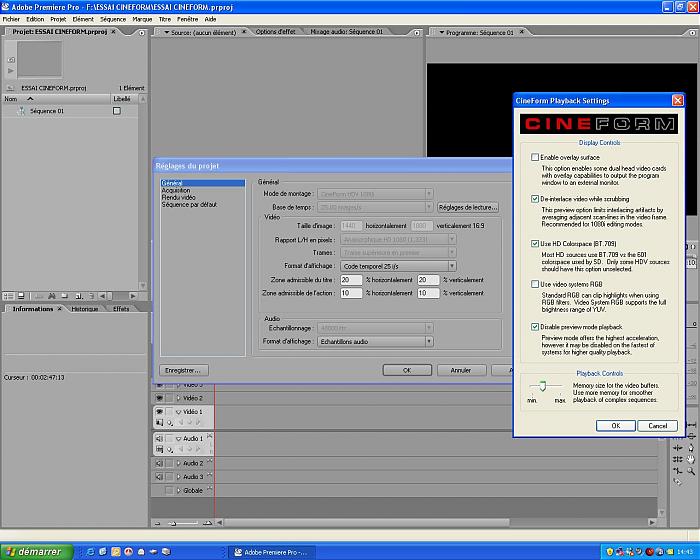Screen dimensions: 700x560
Task: Mute Audio 2 track speaker toggle
Action: (x=159, y=463)
